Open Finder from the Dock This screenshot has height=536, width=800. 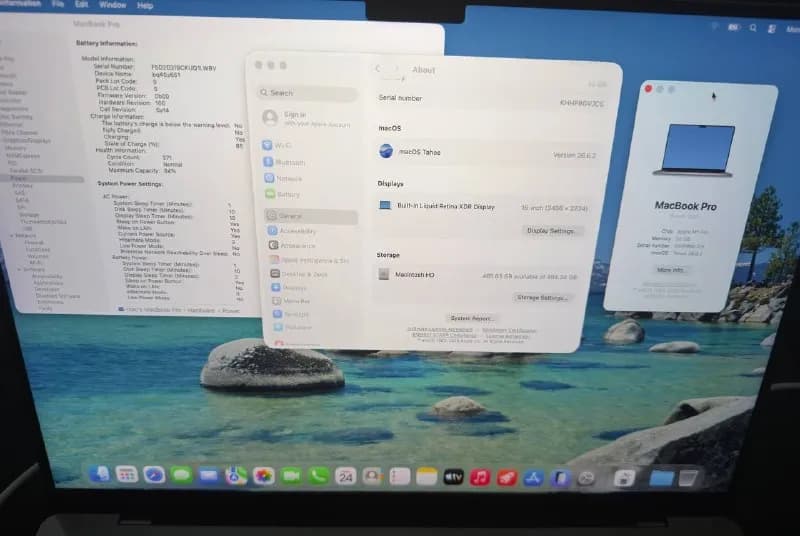pos(99,473)
